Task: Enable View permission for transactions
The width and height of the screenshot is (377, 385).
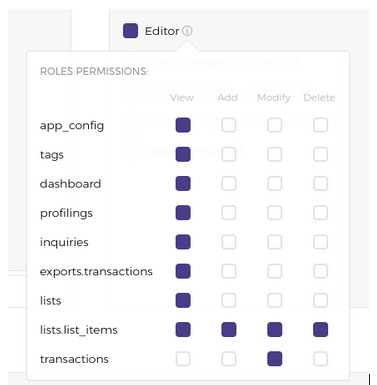Action: tap(183, 359)
